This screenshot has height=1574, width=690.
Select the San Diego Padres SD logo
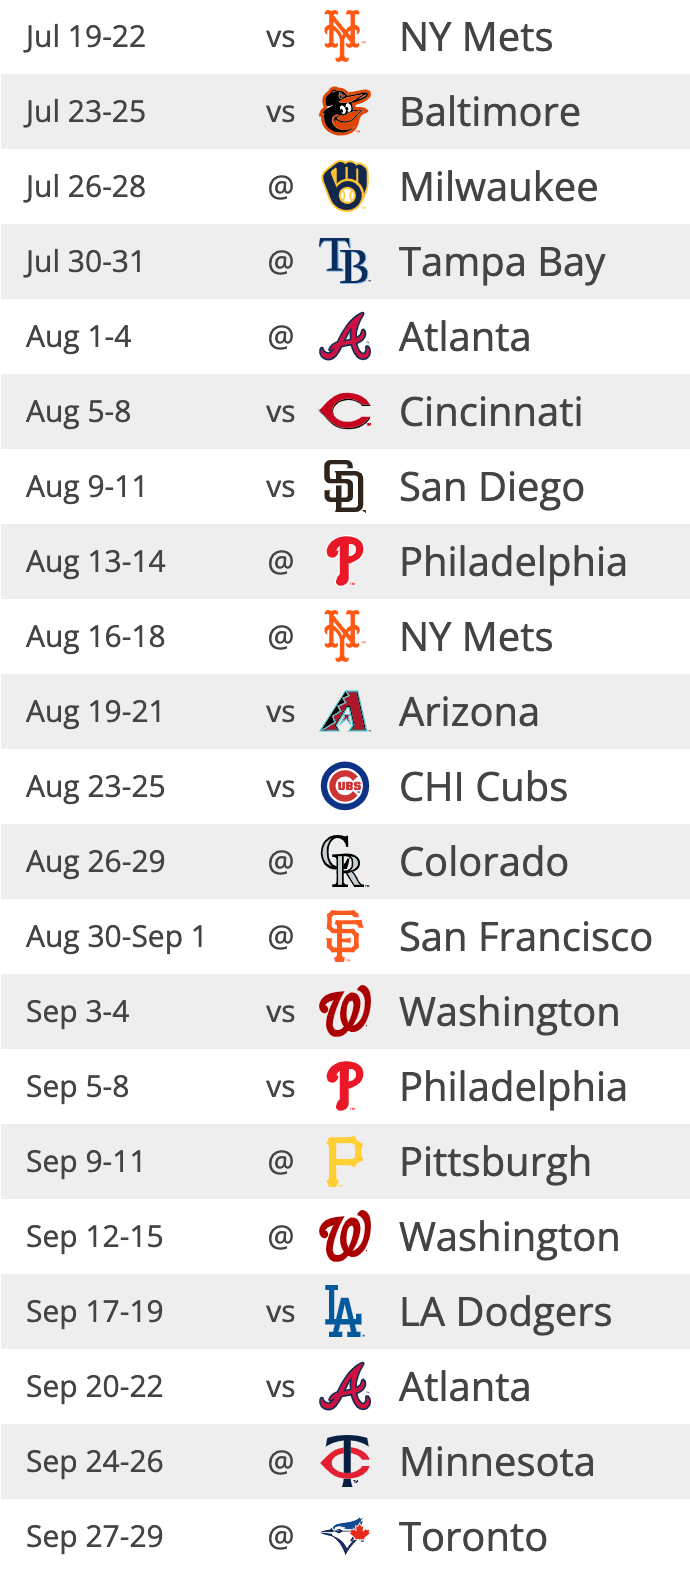[345, 487]
